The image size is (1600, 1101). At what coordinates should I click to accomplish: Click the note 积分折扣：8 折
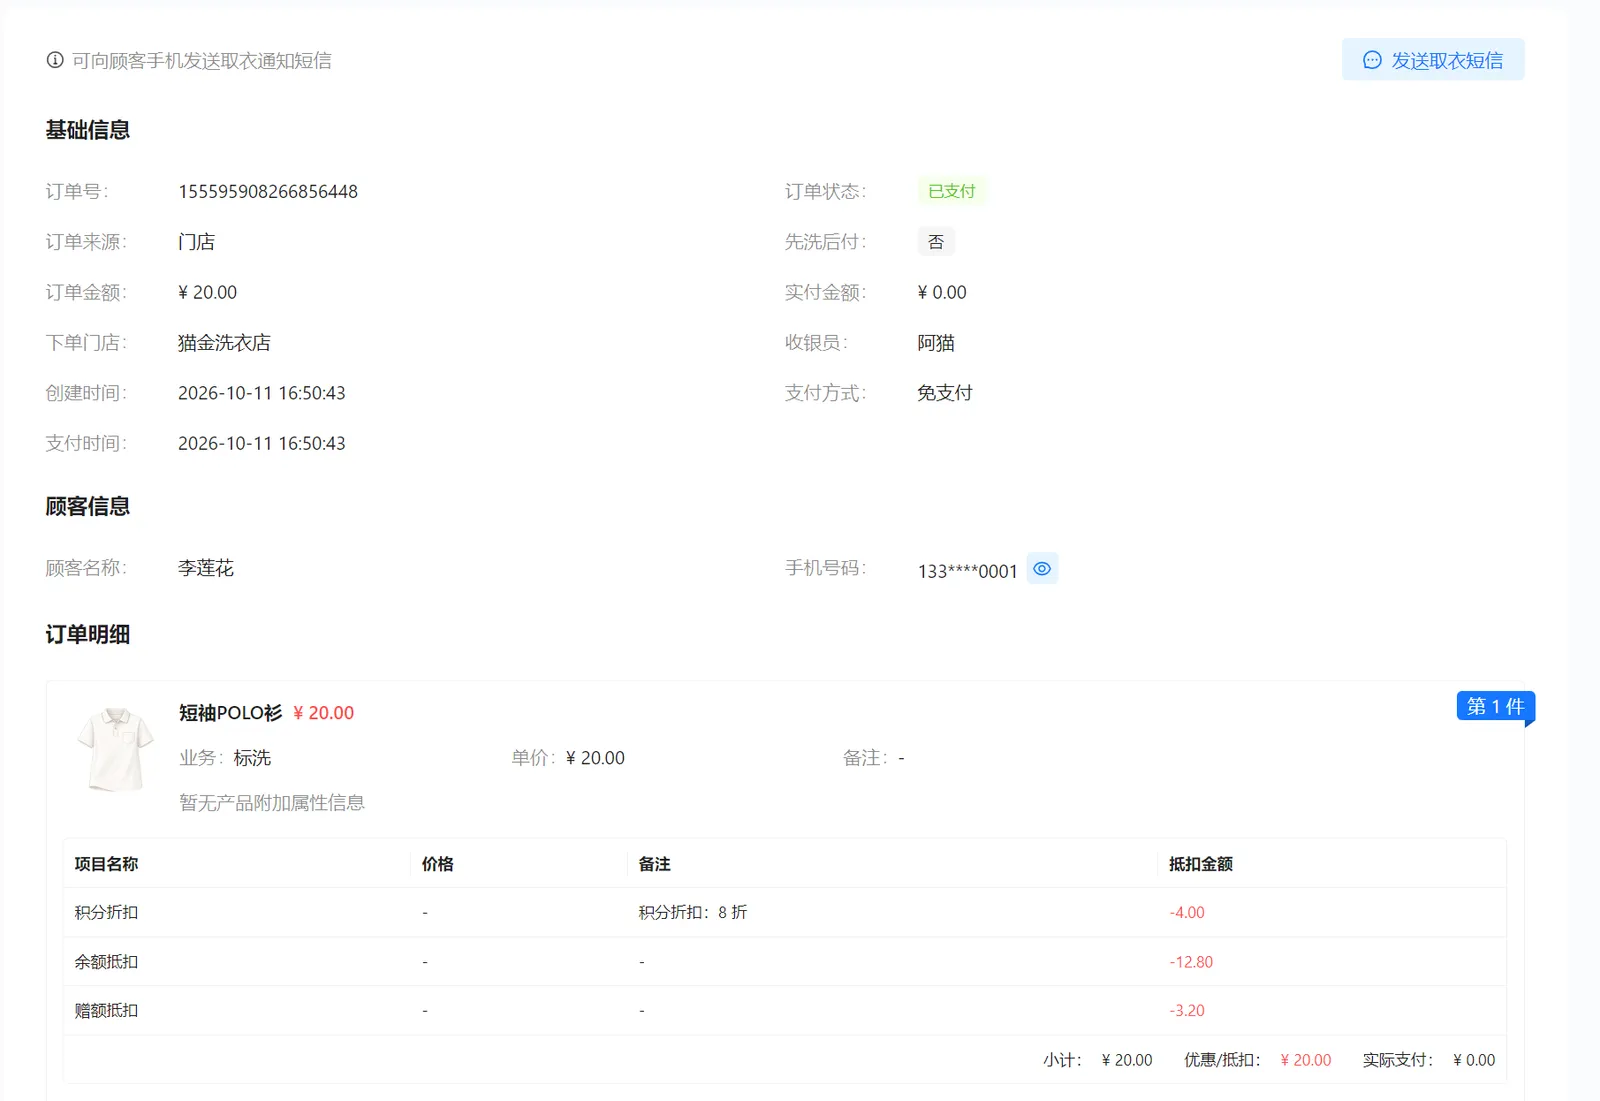[693, 912]
